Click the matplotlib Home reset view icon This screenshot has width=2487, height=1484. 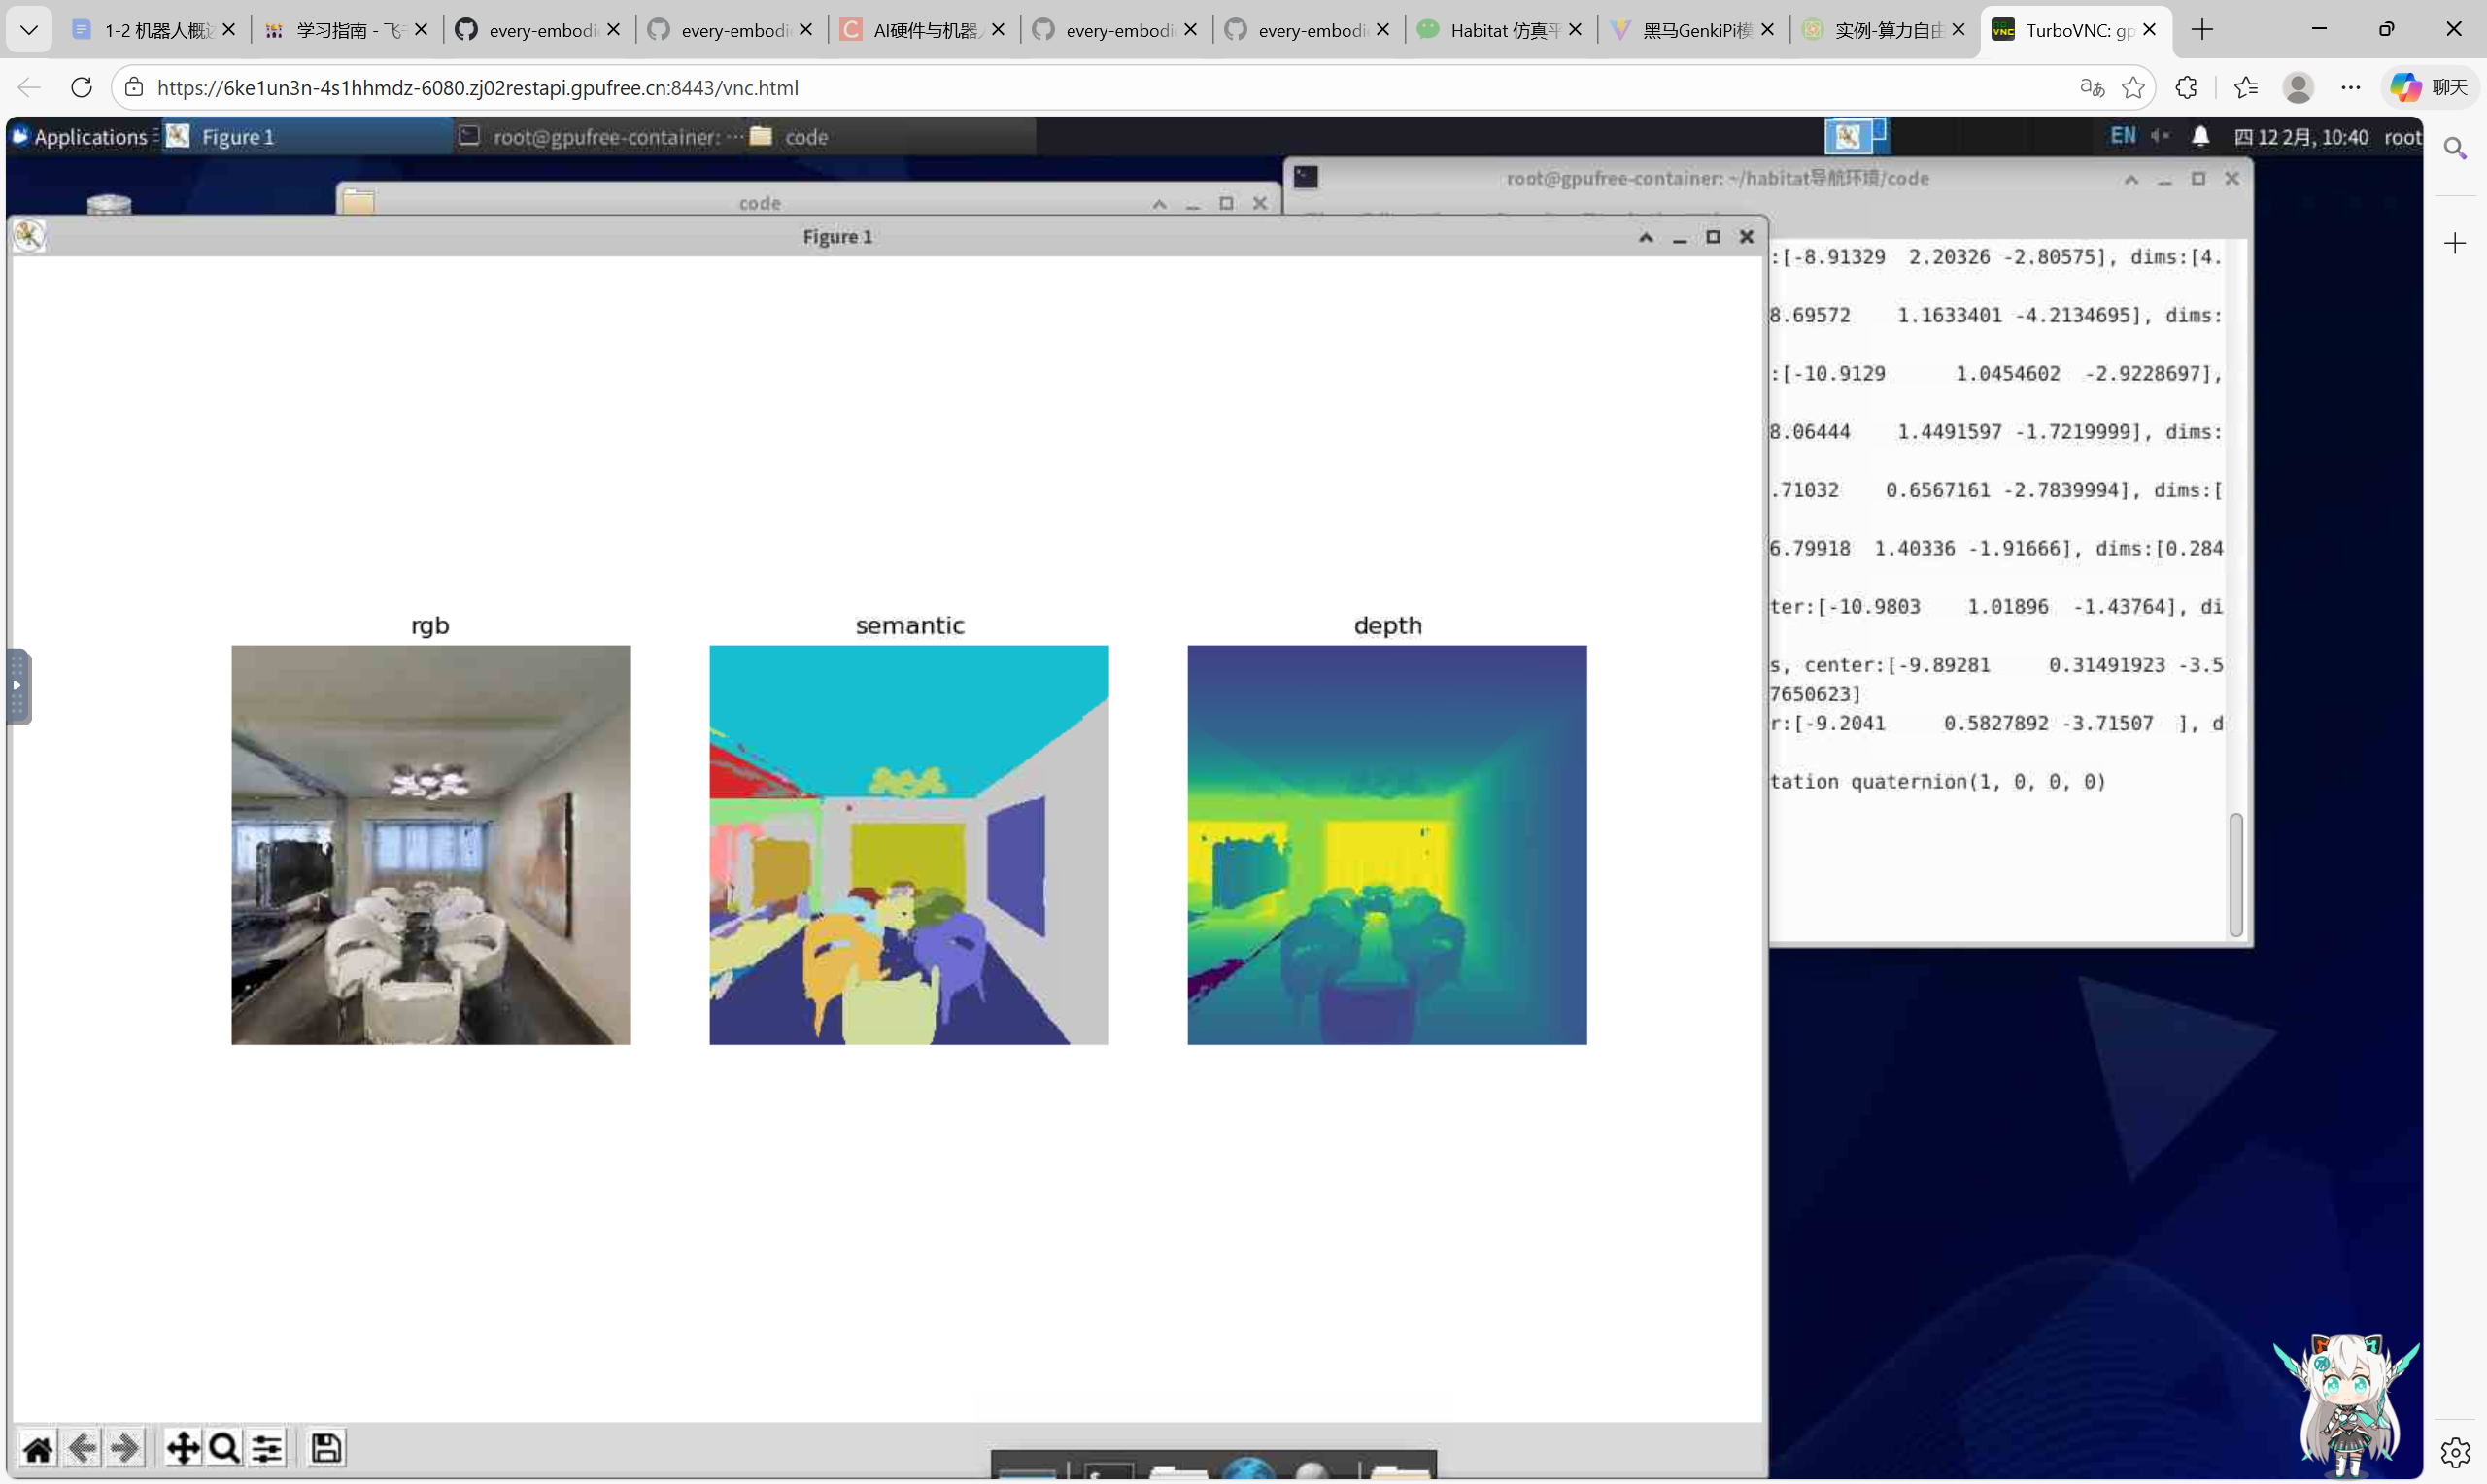pyautogui.click(x=38, y=1448)
